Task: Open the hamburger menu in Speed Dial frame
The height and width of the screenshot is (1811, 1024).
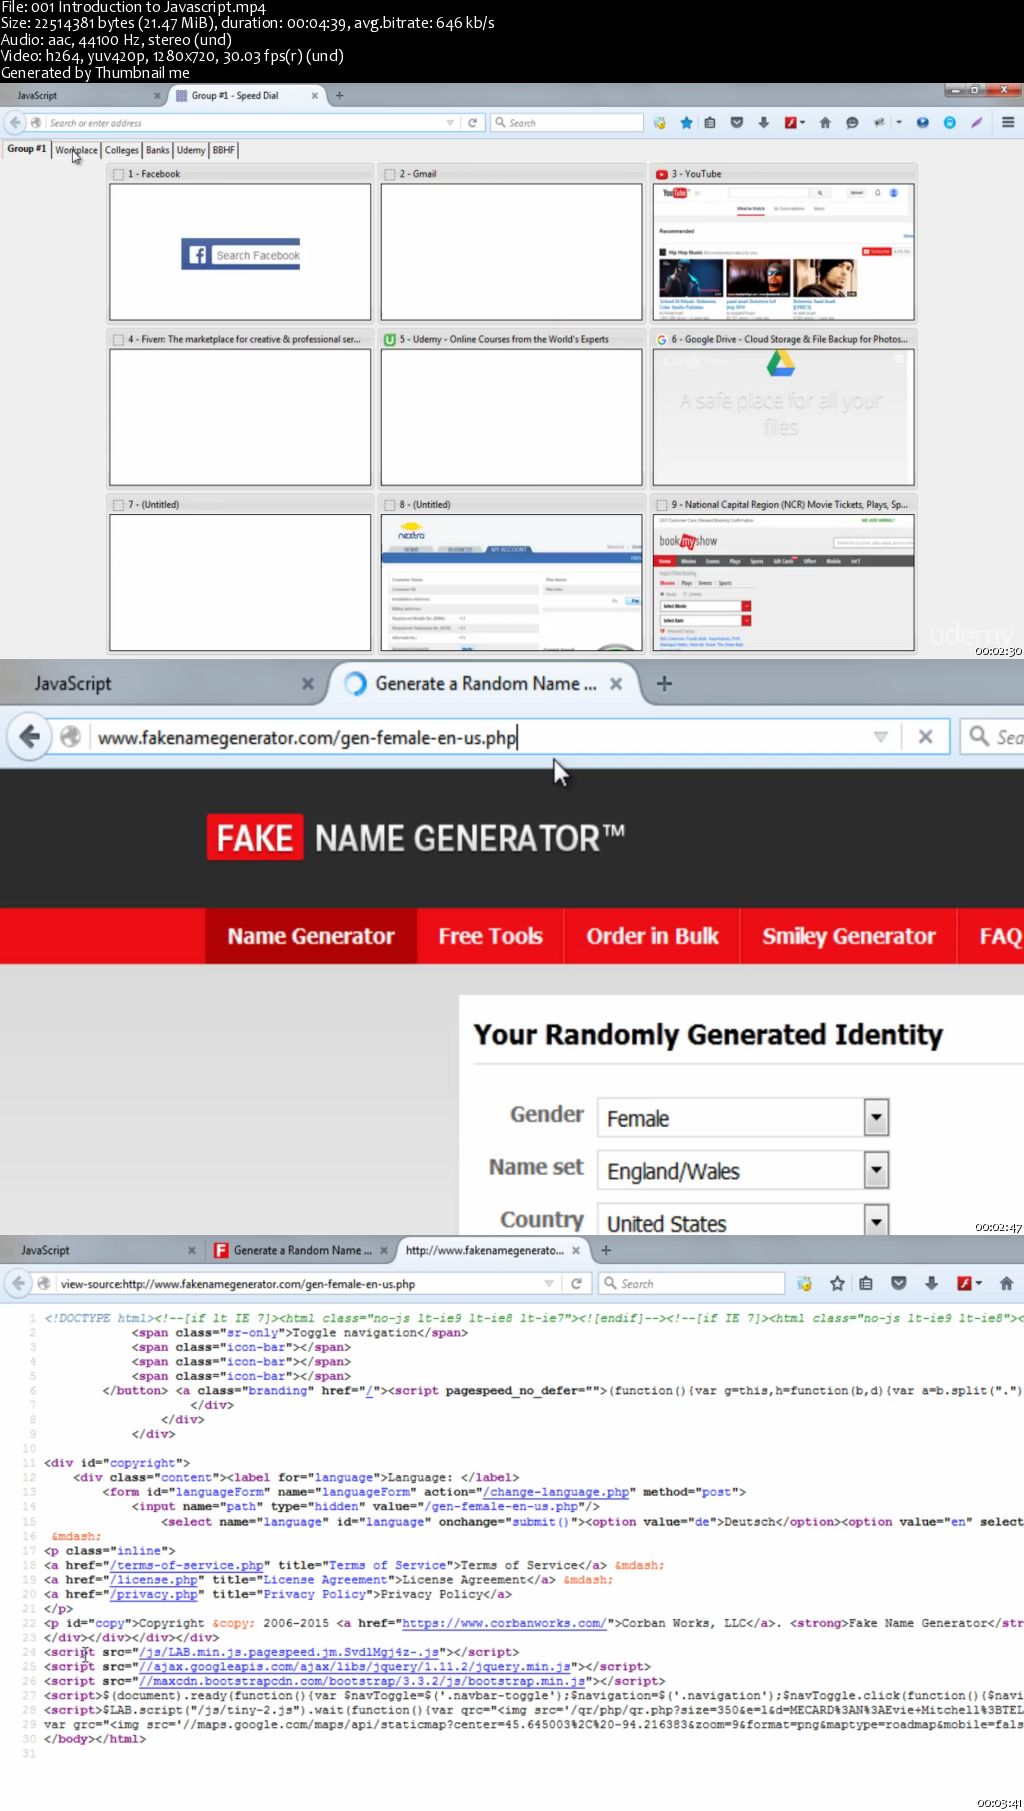Action: (1007, 123)
